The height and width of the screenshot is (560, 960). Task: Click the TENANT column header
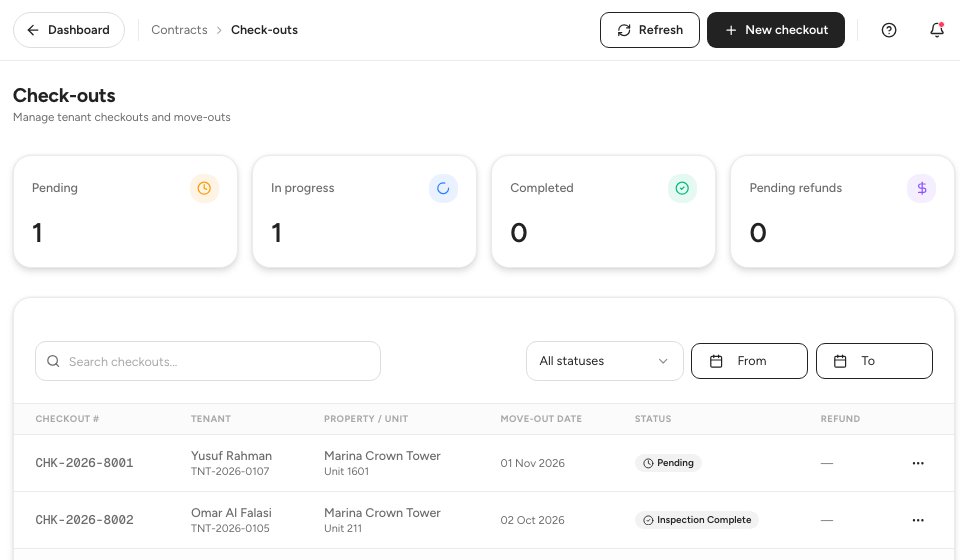coord(211,419)
